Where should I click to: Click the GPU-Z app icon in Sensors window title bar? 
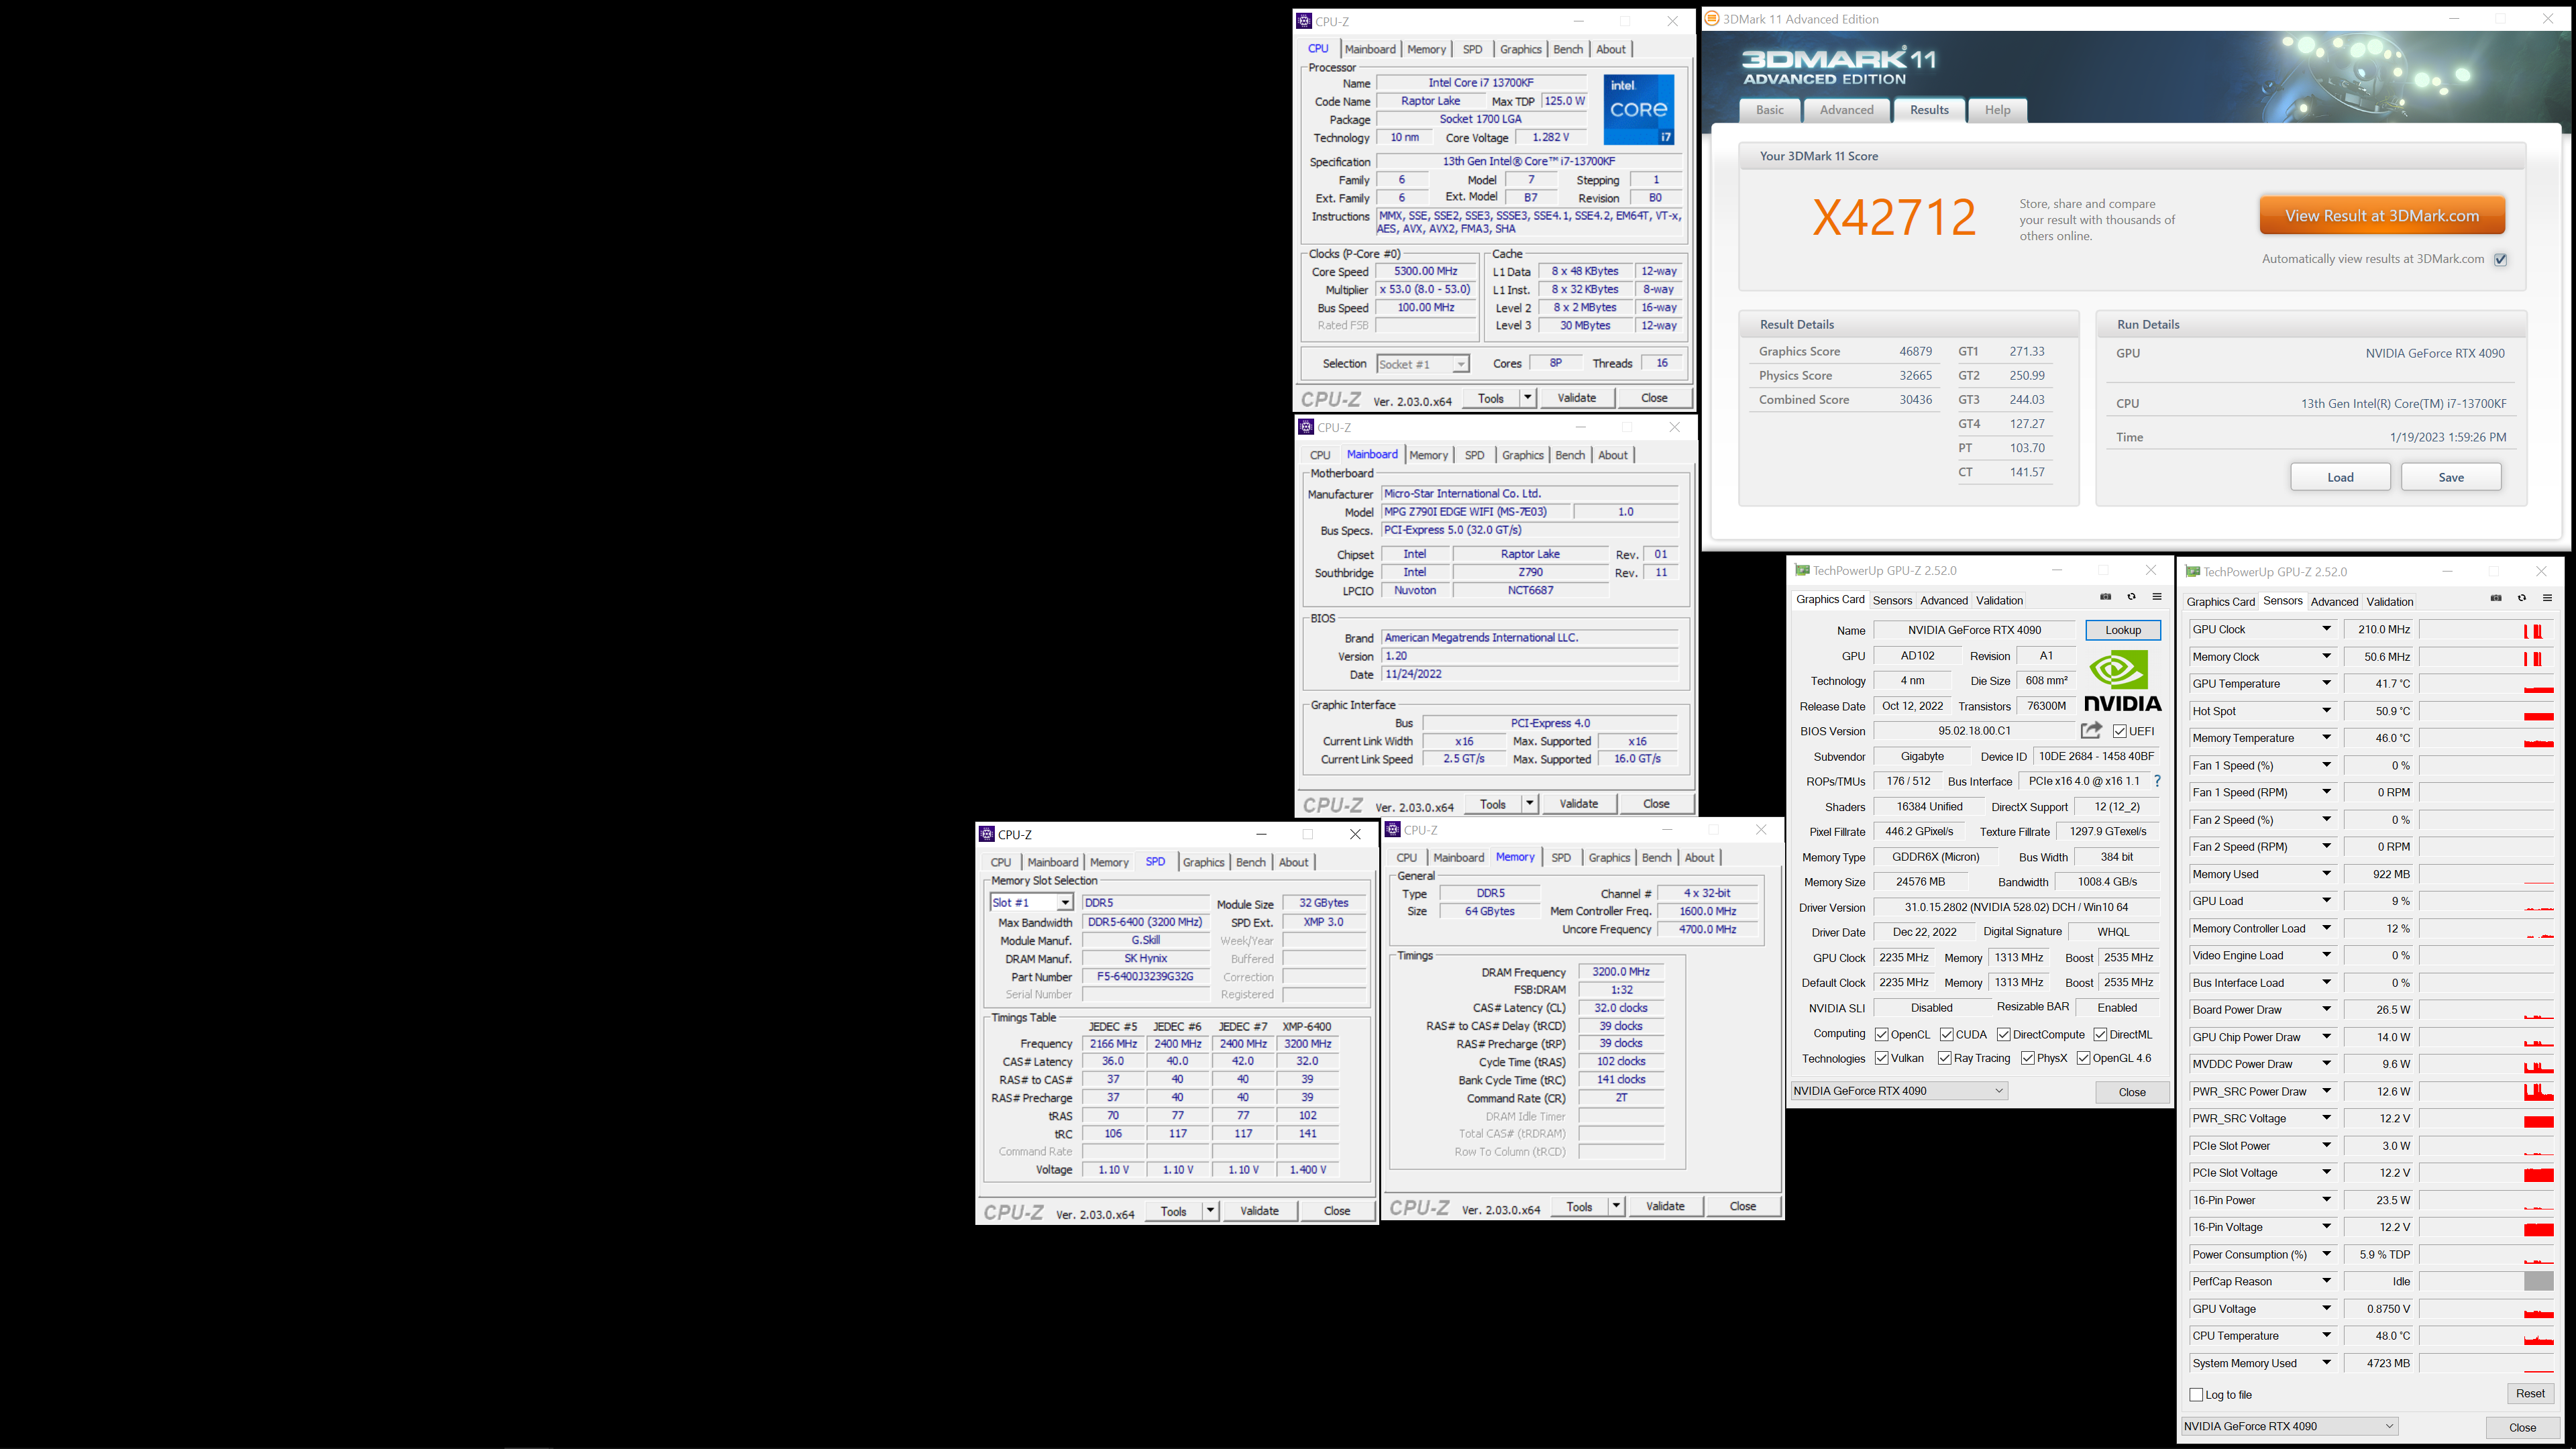click(x=2193, y=572)
